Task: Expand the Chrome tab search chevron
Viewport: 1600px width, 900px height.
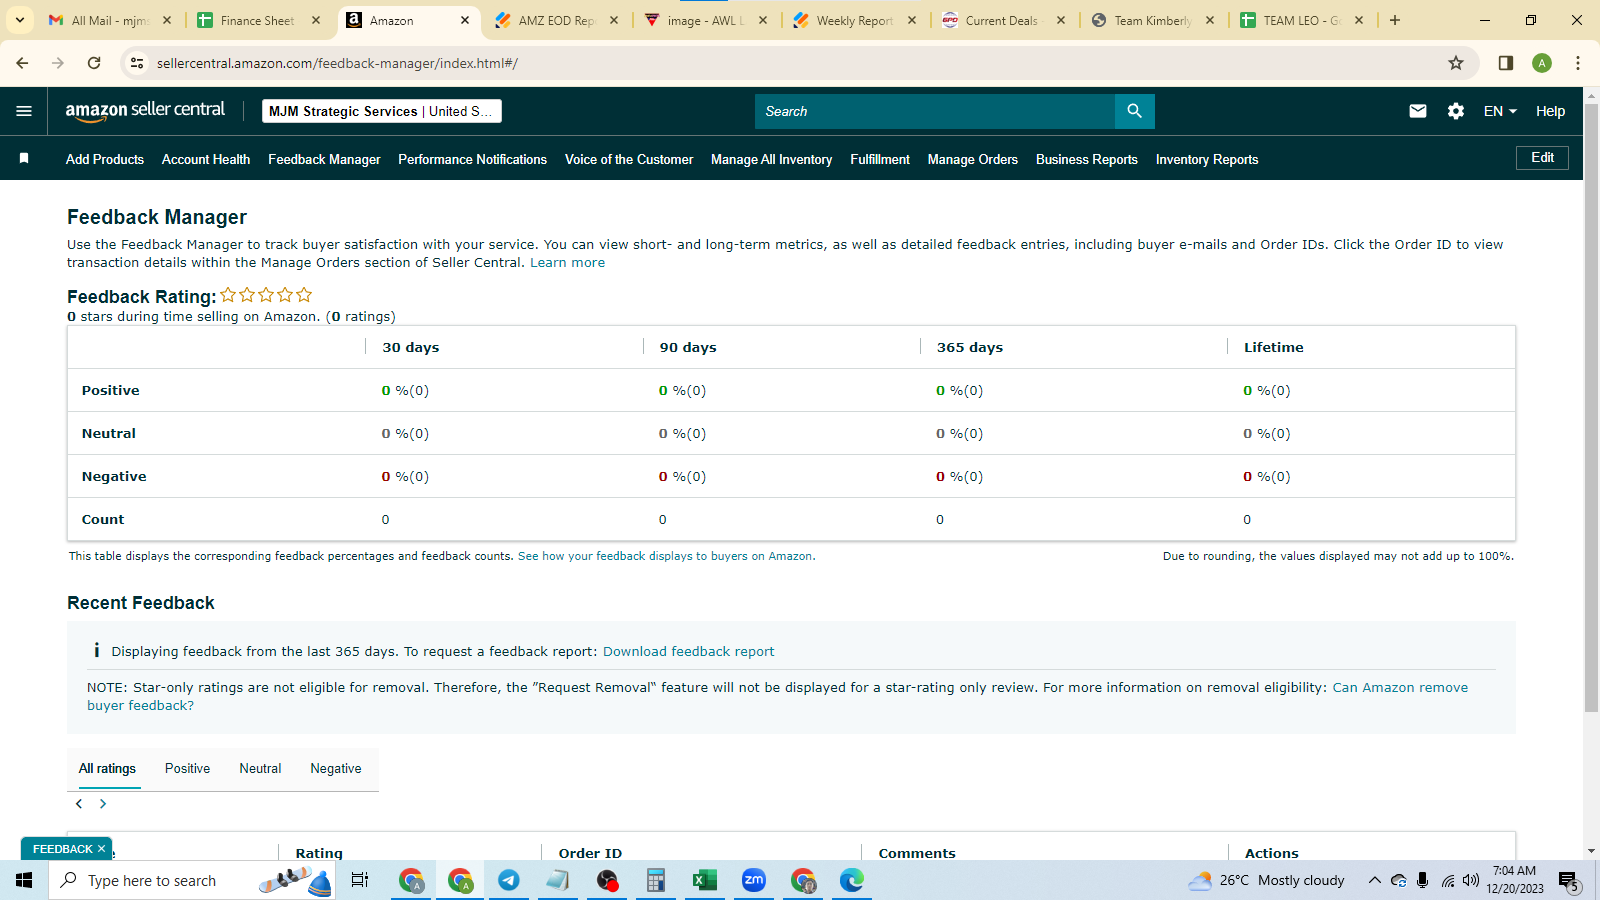Action: click(x=19, y=20)
